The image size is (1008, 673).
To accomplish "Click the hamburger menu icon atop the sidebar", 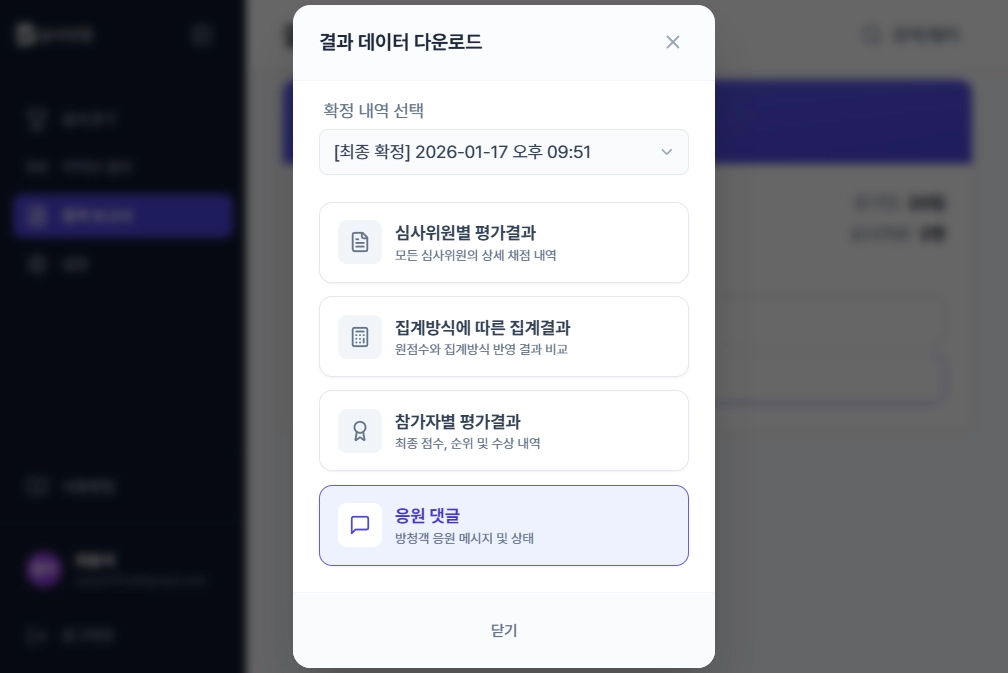I will (202, 34).
